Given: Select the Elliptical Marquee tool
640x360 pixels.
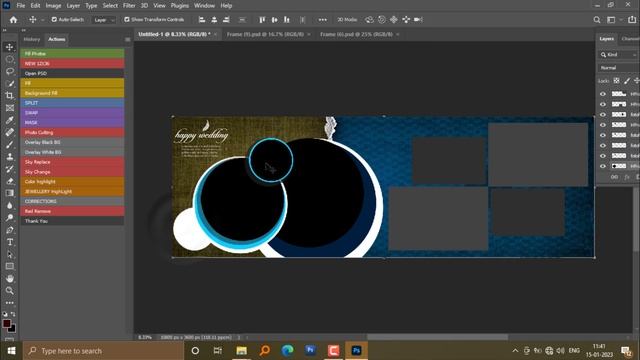Looking at the screenshot, I should (x=9, y=59).
